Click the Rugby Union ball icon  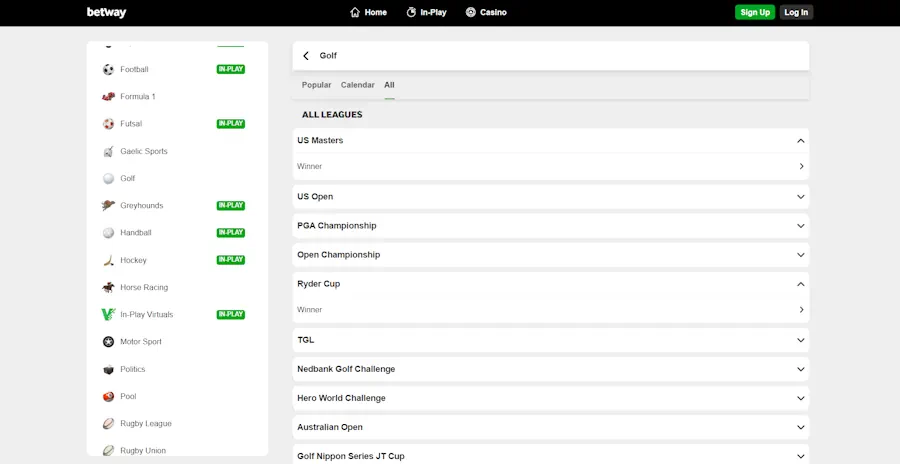click(108, 451)
